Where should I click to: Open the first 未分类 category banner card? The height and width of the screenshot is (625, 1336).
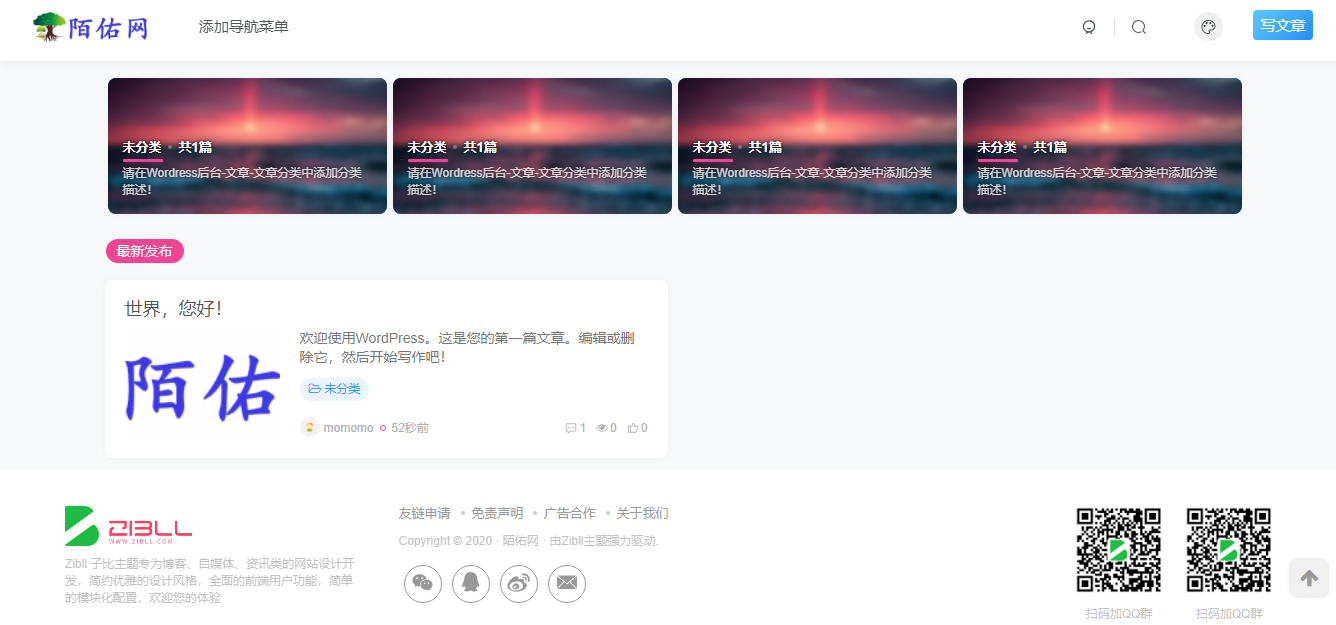(x=246, y=146)
